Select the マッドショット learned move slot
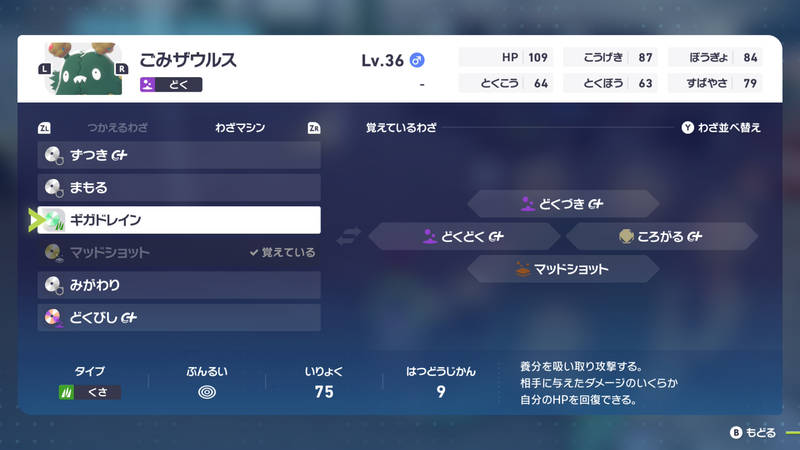800x450 pixels. point(563,269)
